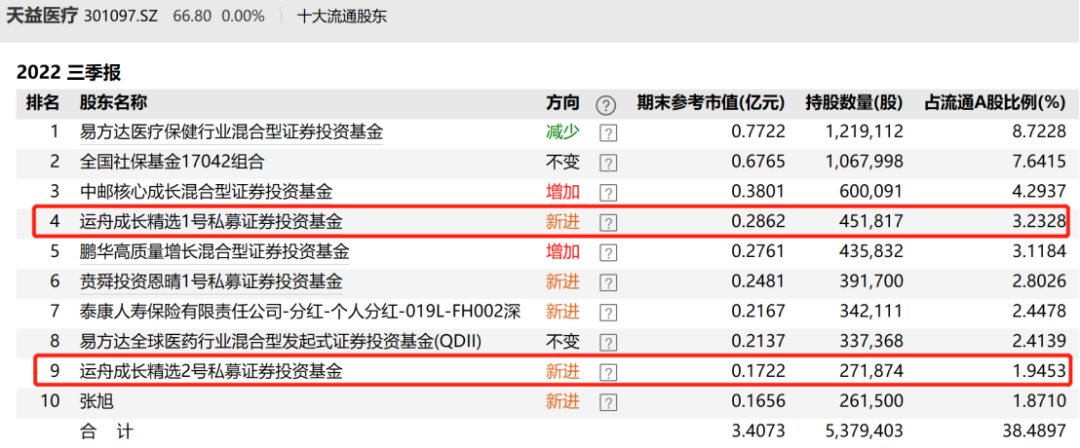
Task: Click total ratio 38.4897
Action: (x=1035, y=432)
